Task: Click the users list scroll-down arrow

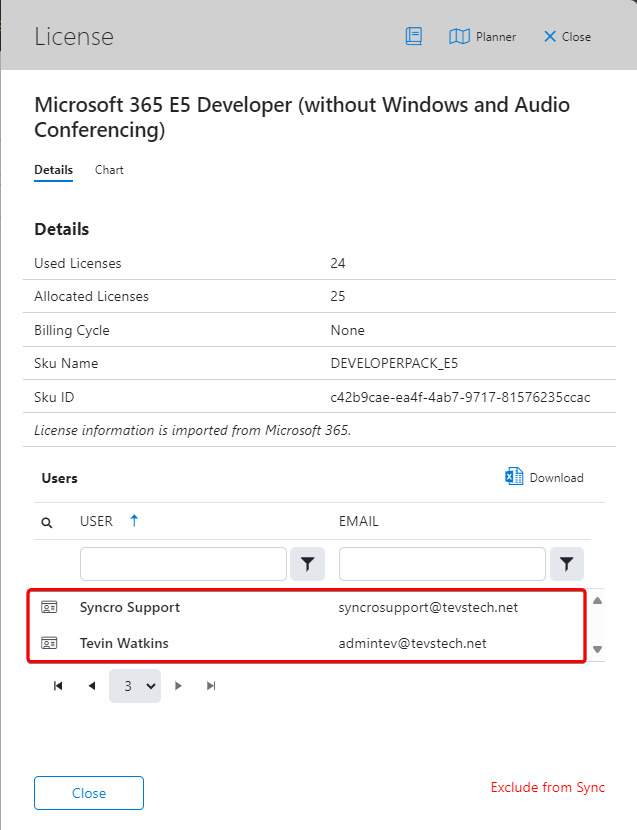Action: pyautogui.click(x=597, y=649)
